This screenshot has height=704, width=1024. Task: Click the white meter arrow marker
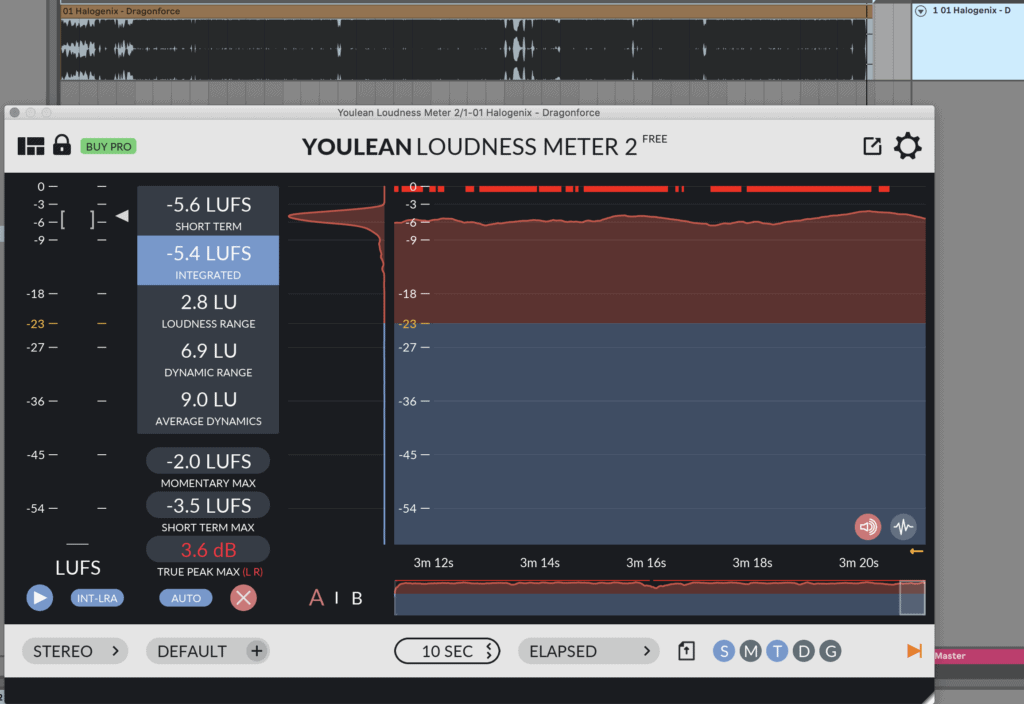tap(122, 216)
